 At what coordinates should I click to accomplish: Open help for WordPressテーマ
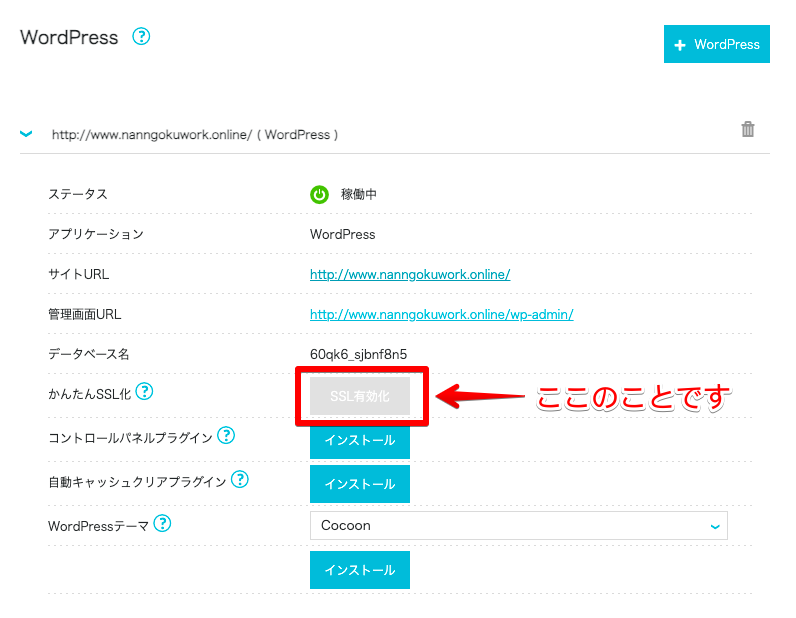pos(162,523)
